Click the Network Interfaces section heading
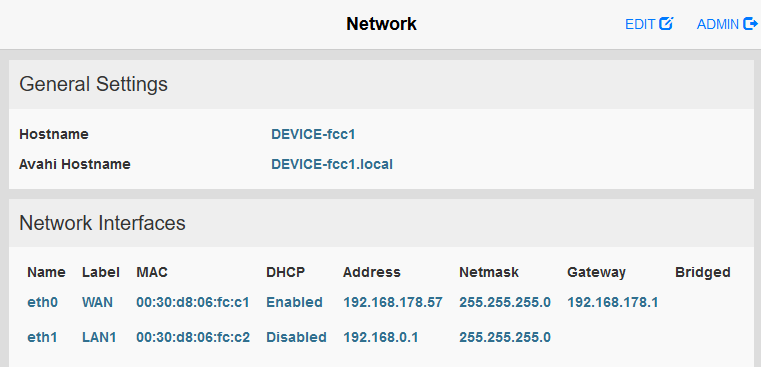761x367 pixels. 102,223
